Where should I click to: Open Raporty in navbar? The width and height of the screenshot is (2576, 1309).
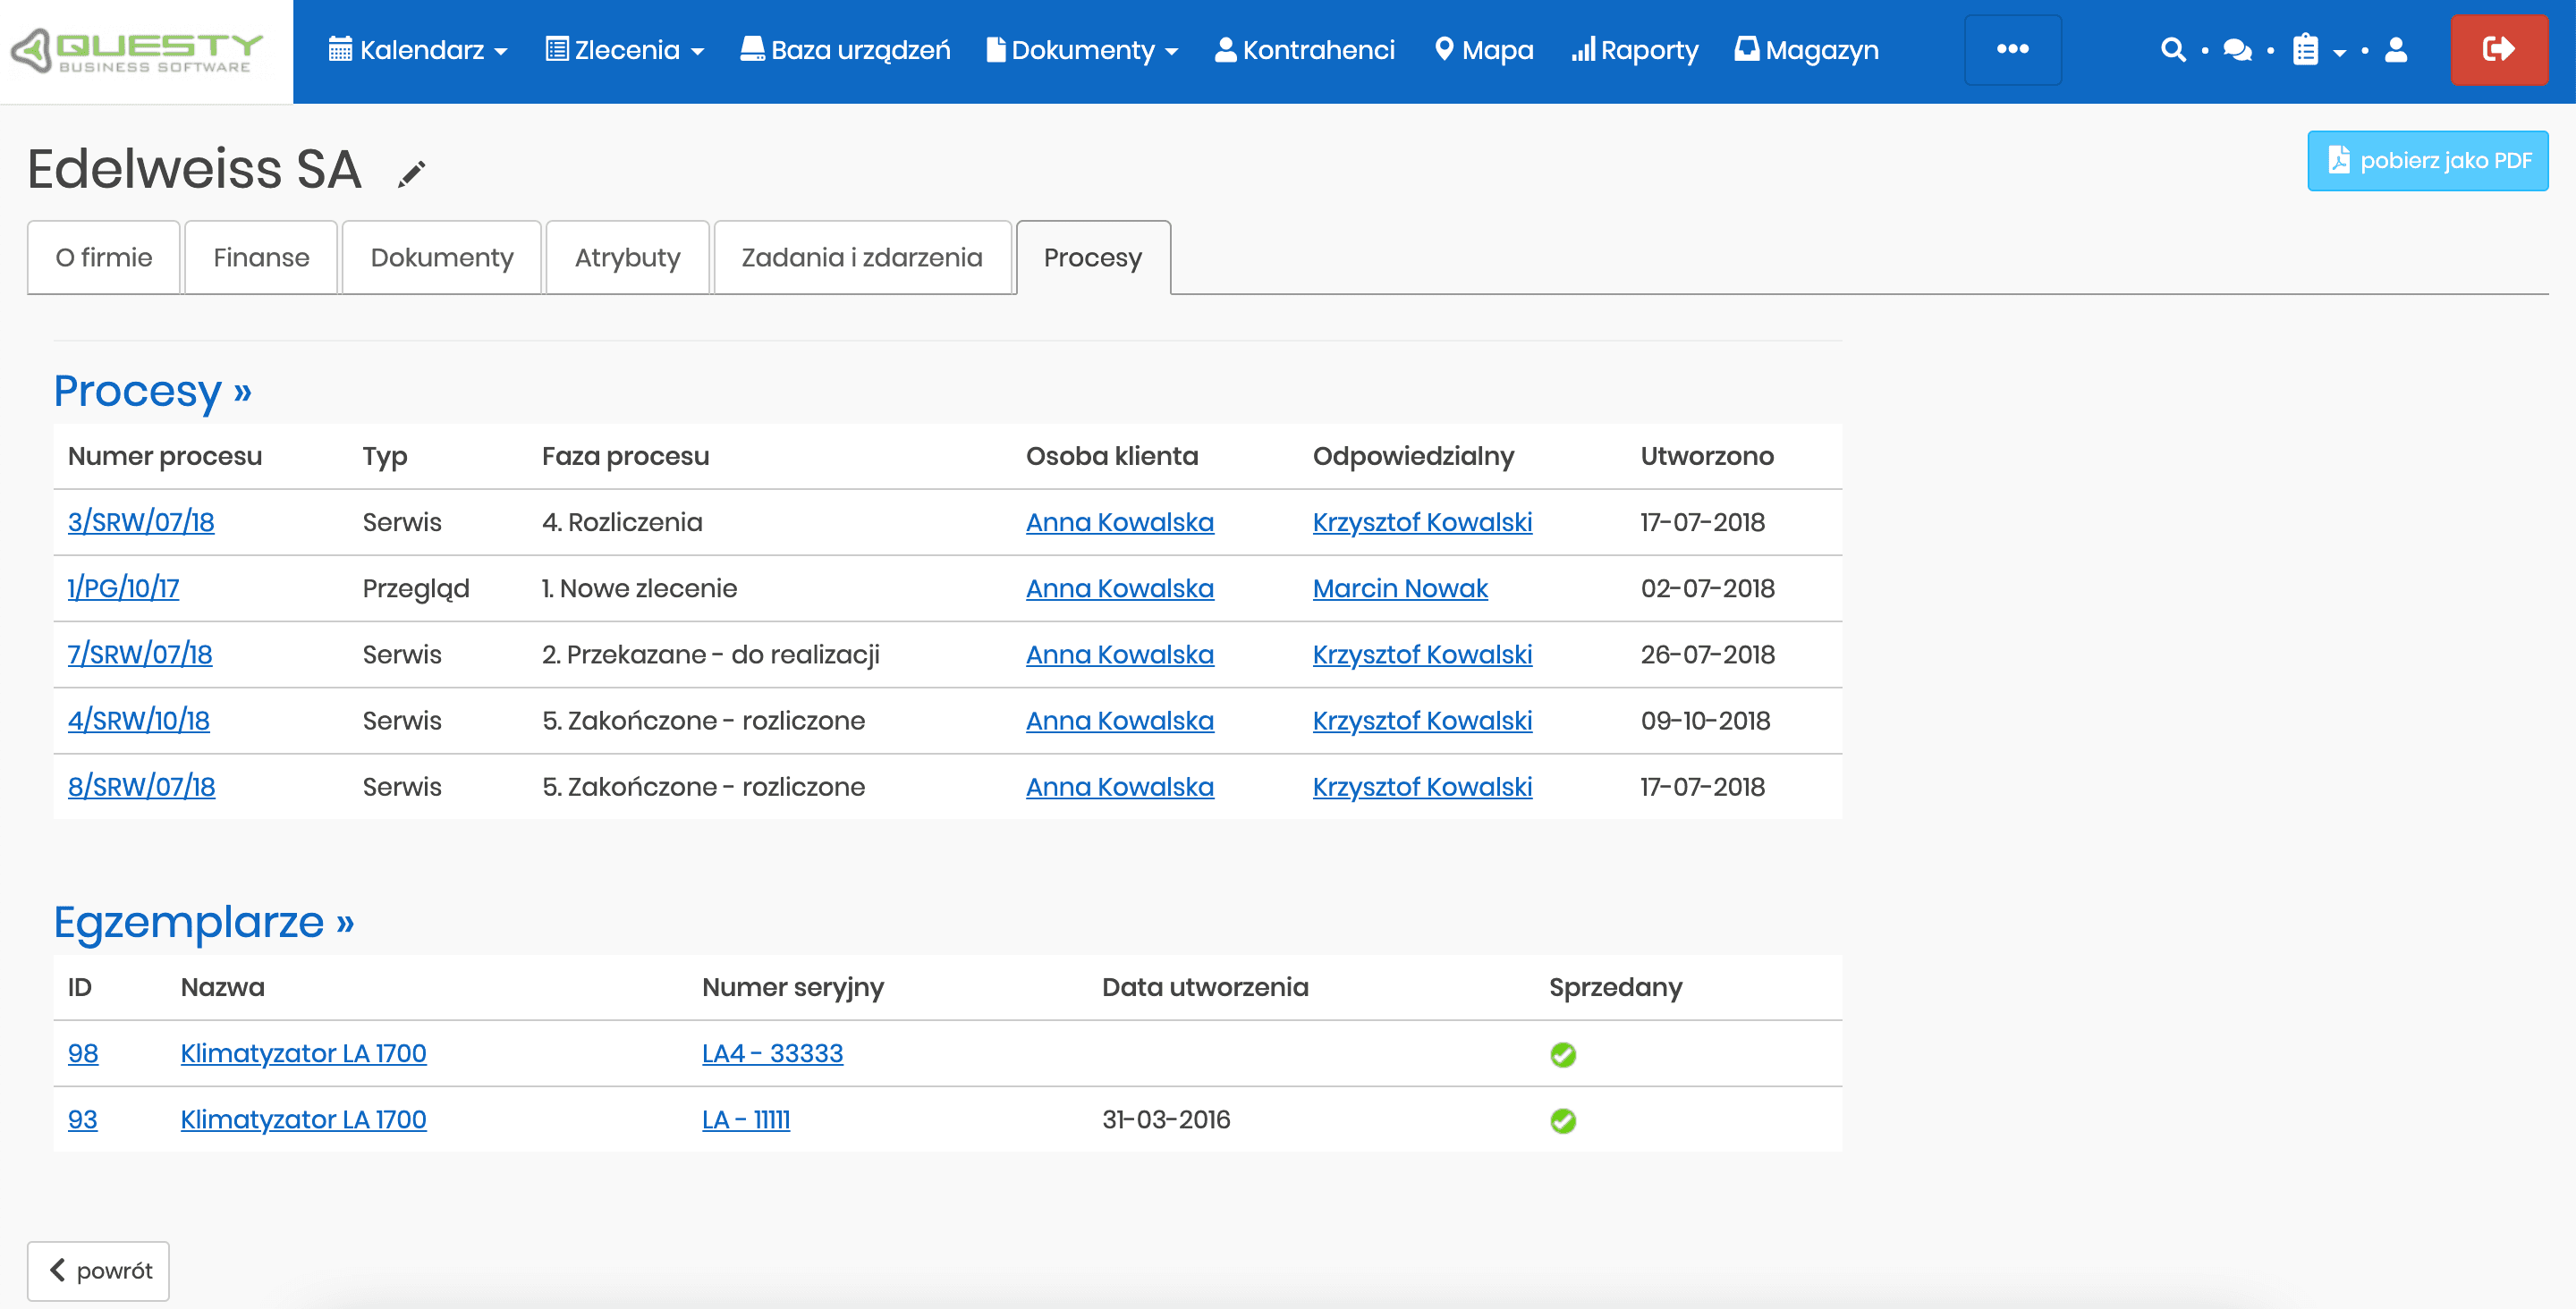[1634, 50]
